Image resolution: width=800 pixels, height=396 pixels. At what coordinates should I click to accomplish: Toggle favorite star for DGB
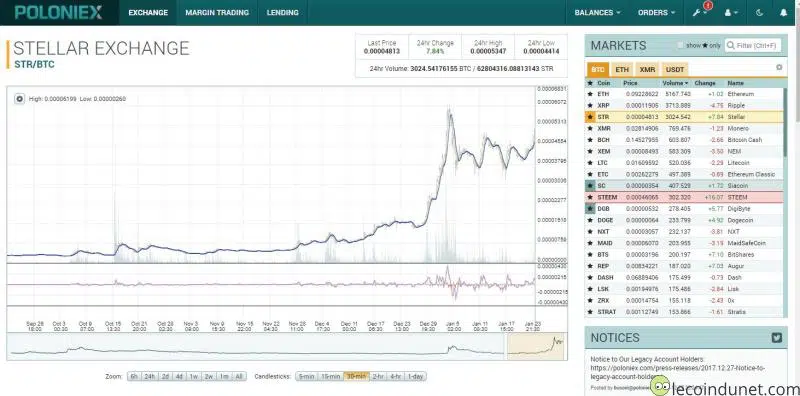[590, 209]
